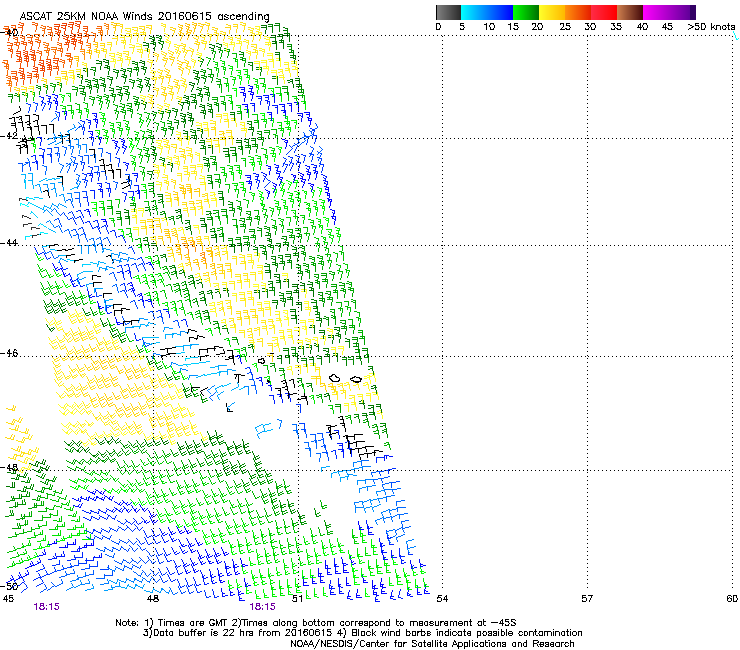The image size is (740, 650).
Task: Click the title 'ASCAT 25KM NOAA Winds 20160615 ascending'
Action: tap(144, 16)
